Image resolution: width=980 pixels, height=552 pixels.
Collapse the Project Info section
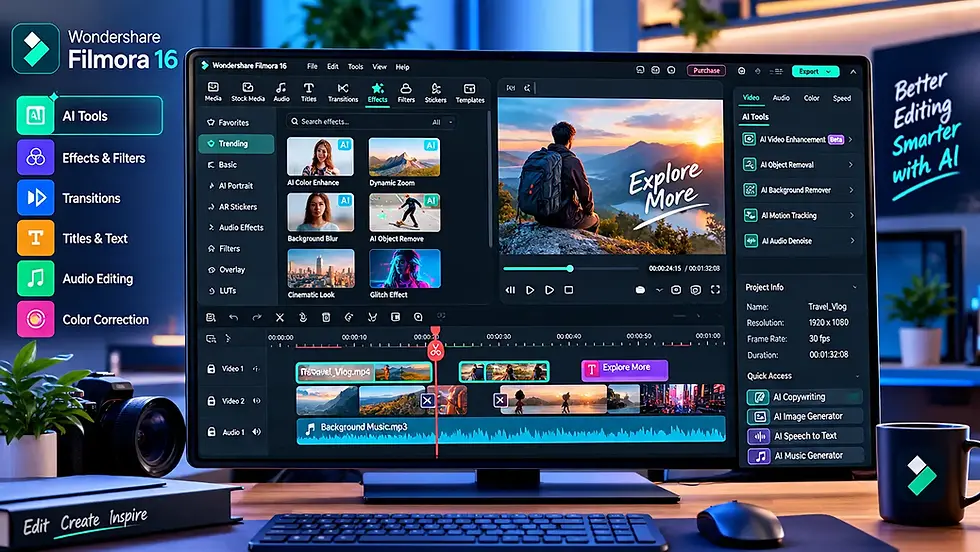tap(855, 288)
